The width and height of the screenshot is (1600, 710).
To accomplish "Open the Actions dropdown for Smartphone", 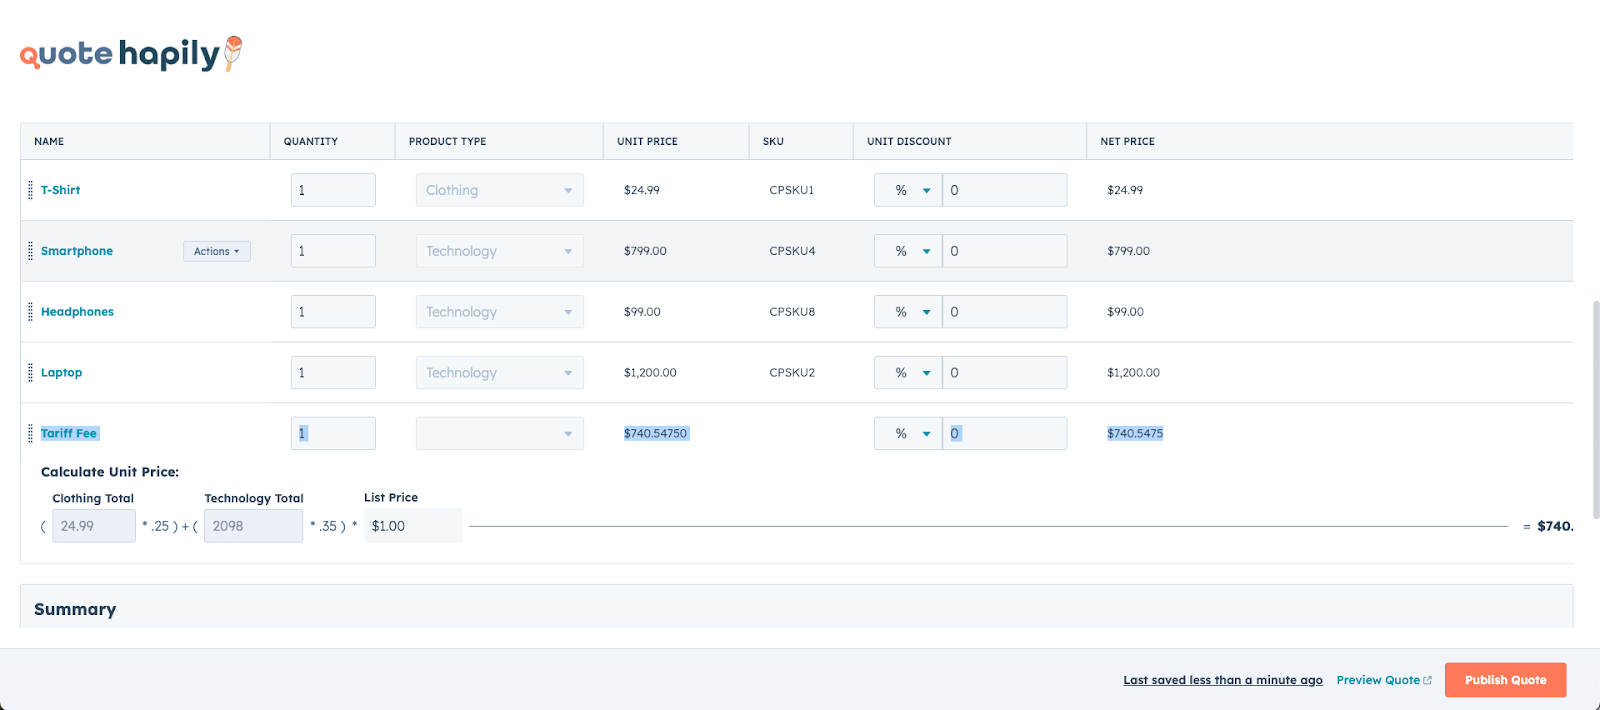I will point(216,251).
